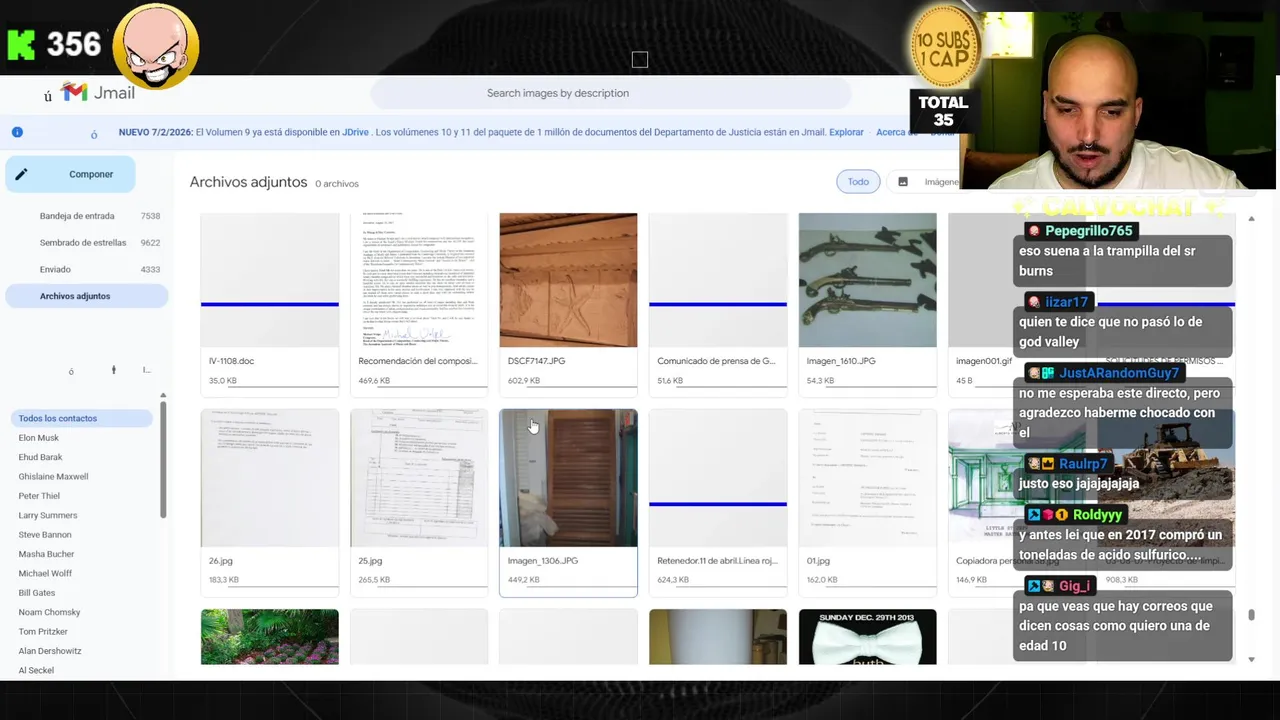
Task: Click the 10 SUBS 1 CAP gold coin
Action: point(943,47)
